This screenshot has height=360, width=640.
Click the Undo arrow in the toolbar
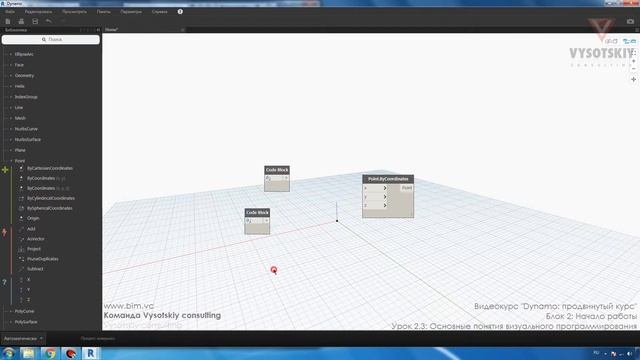tap(49, 21)
